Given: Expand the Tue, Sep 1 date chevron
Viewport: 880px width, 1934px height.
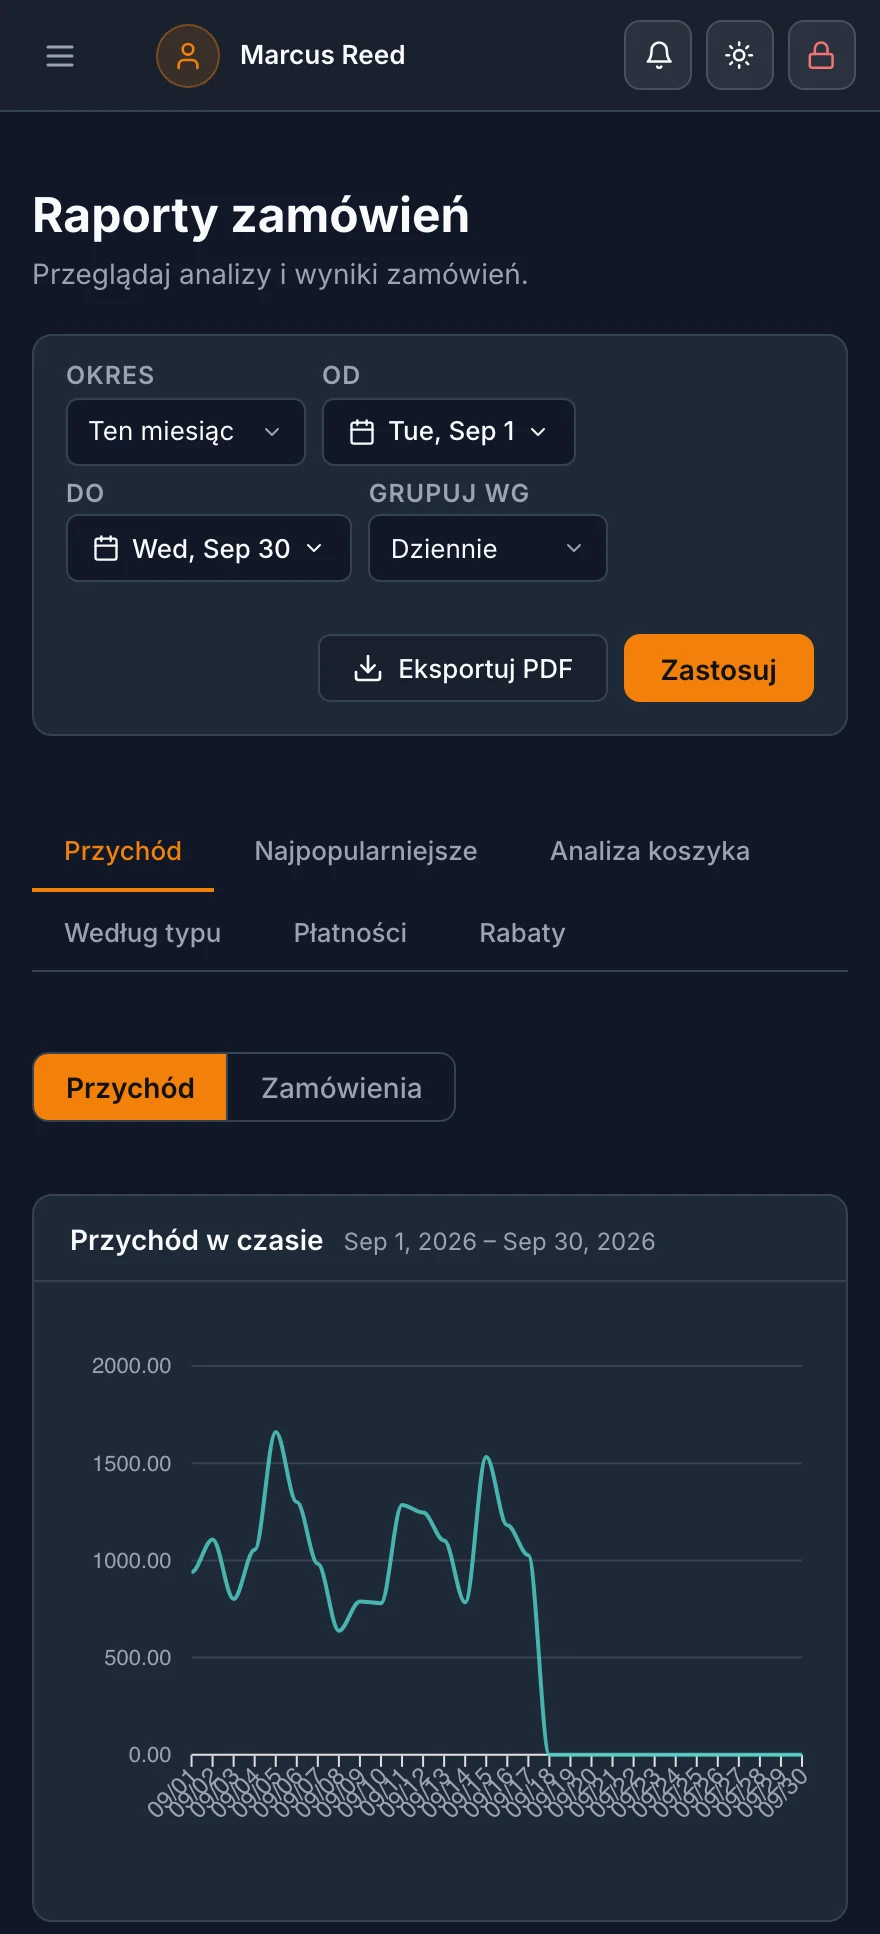Looking at the screenshot, I should pyautogui.click(x=538, y=432).
